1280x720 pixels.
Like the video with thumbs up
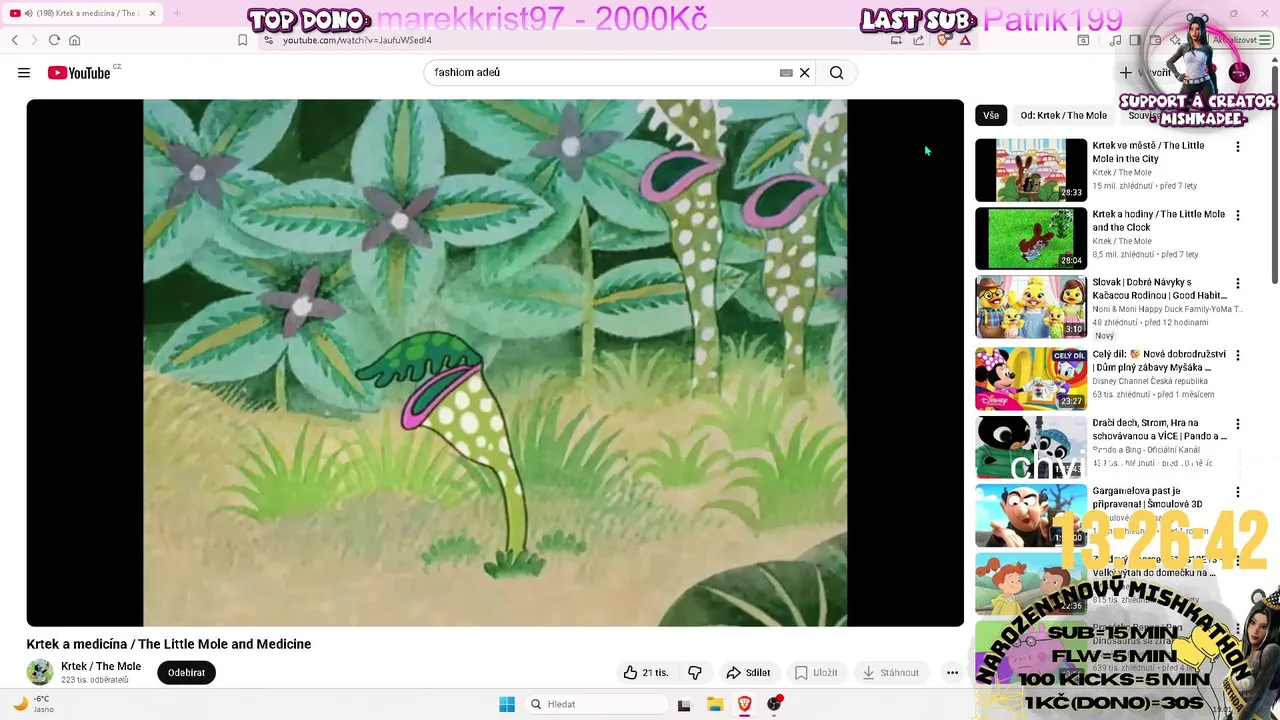pyautogui.click(x=645, y=673)
